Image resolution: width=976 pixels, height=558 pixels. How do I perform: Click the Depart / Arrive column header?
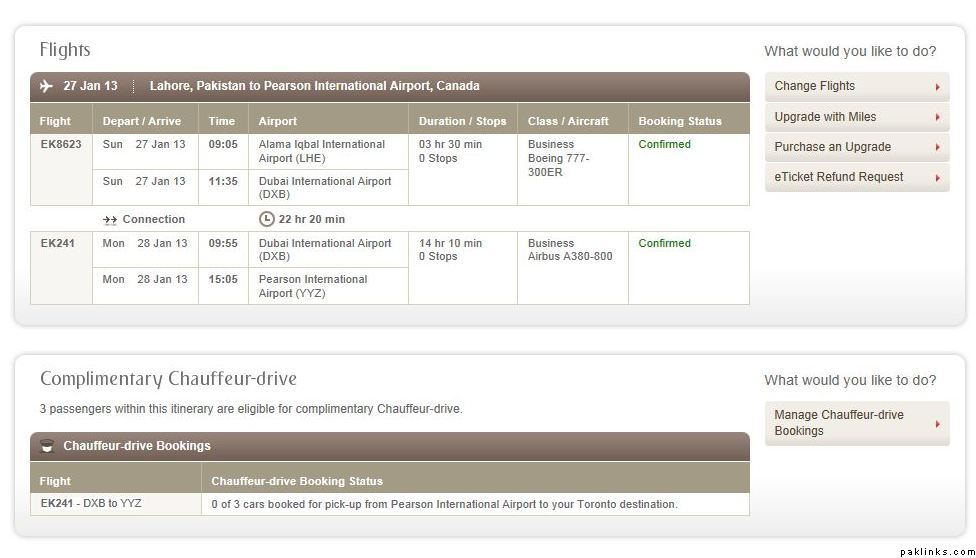142,121
